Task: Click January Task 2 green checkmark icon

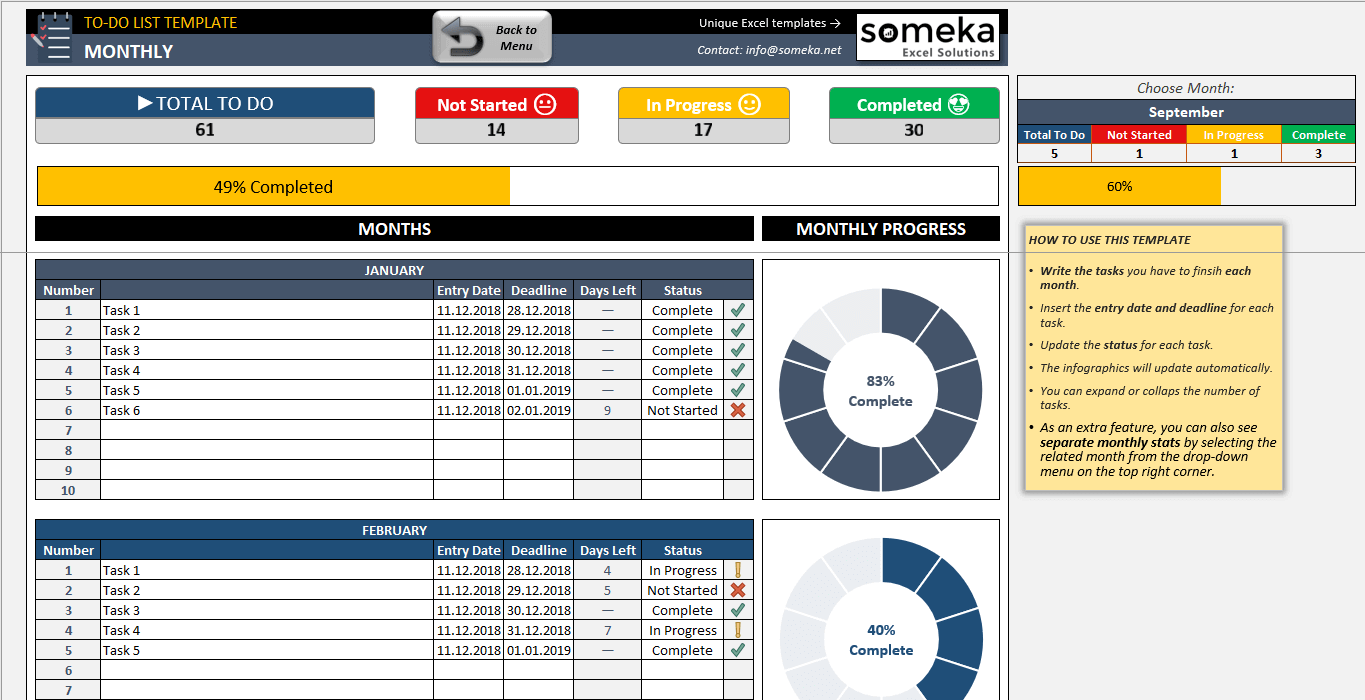Action: 738,330
